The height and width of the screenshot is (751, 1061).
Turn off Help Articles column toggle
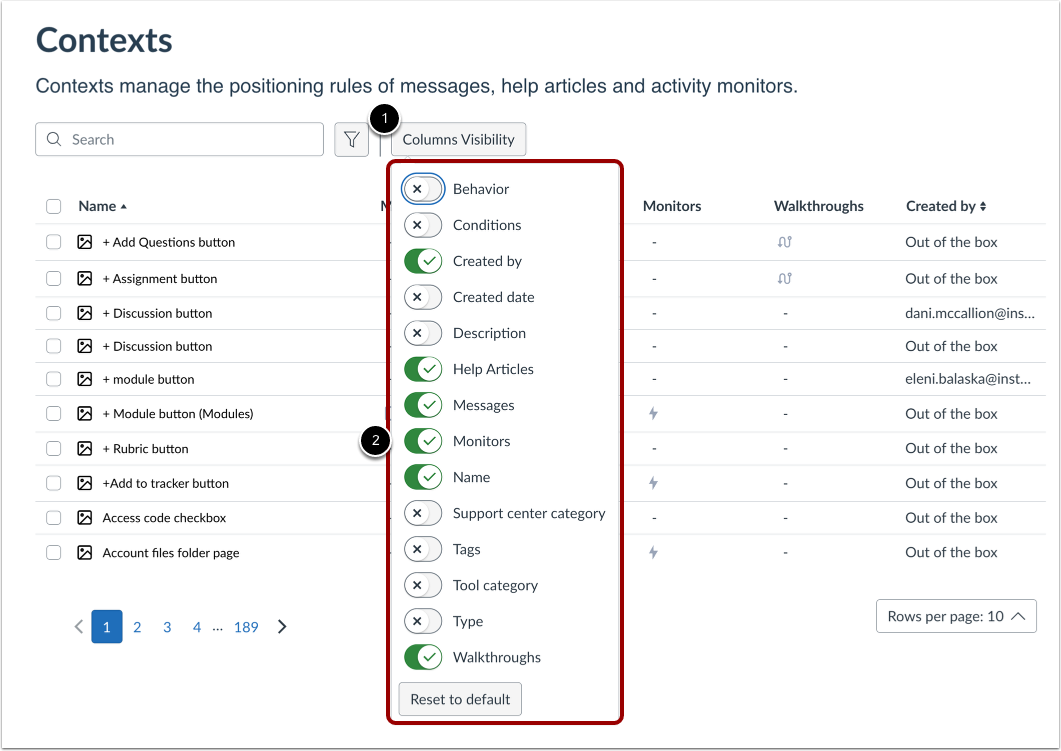pos(424,369)
